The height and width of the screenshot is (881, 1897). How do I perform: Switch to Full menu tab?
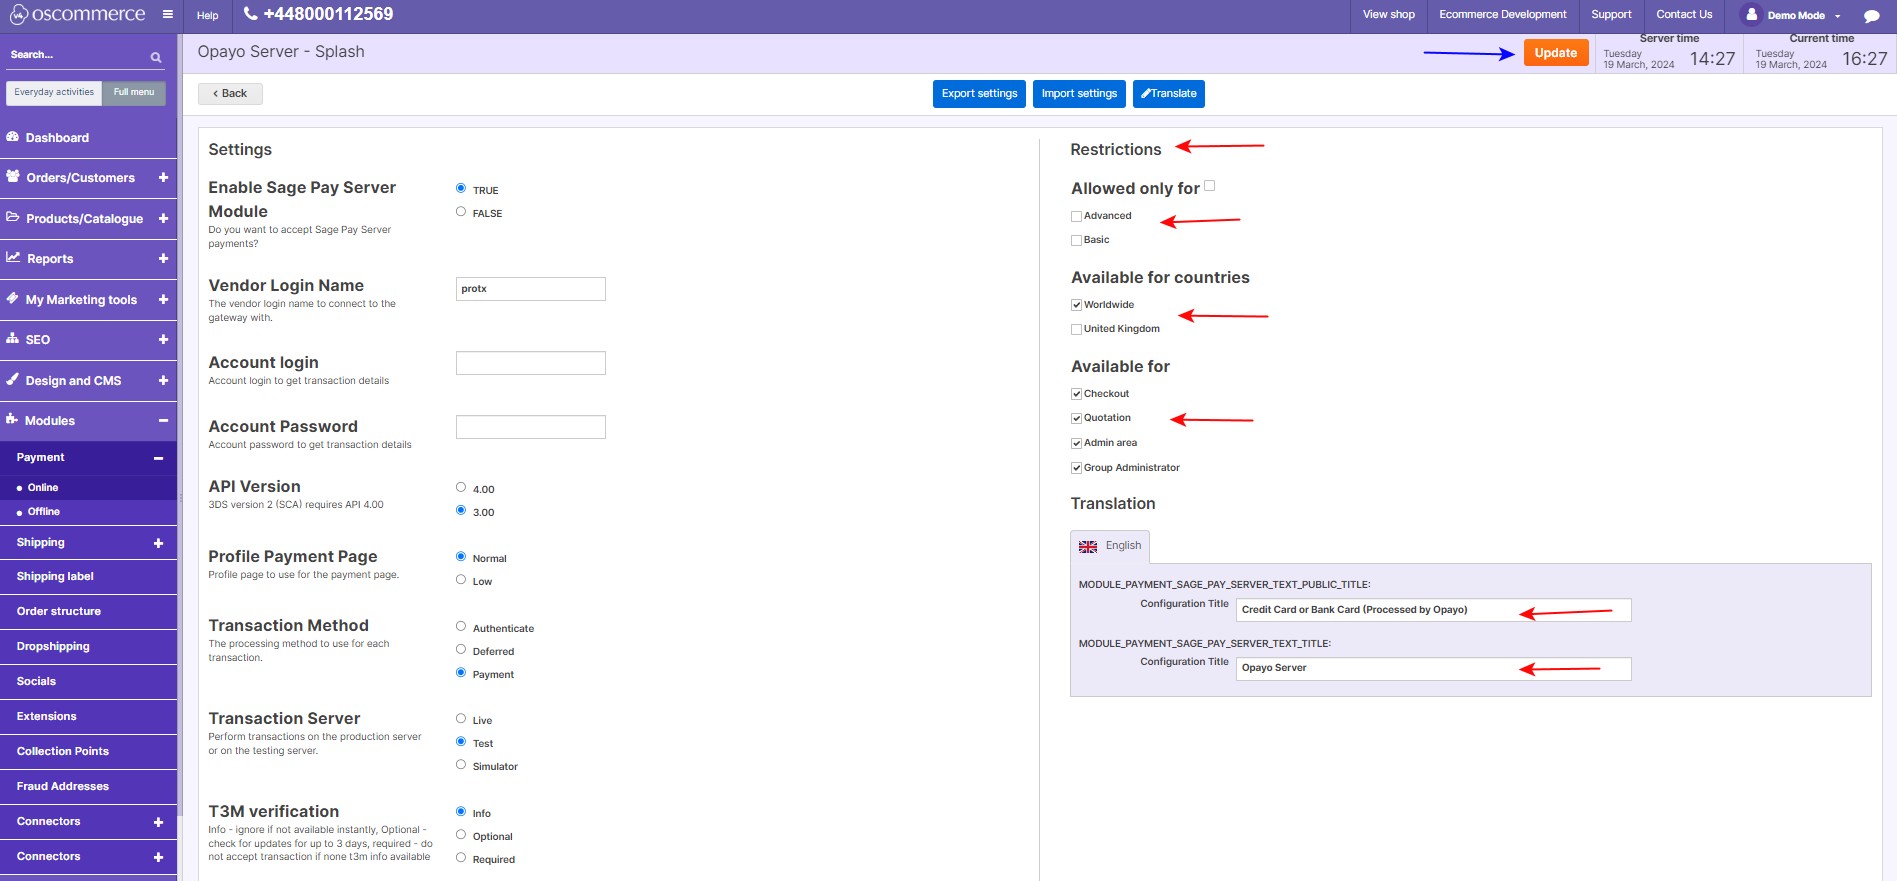click(134, 92)
